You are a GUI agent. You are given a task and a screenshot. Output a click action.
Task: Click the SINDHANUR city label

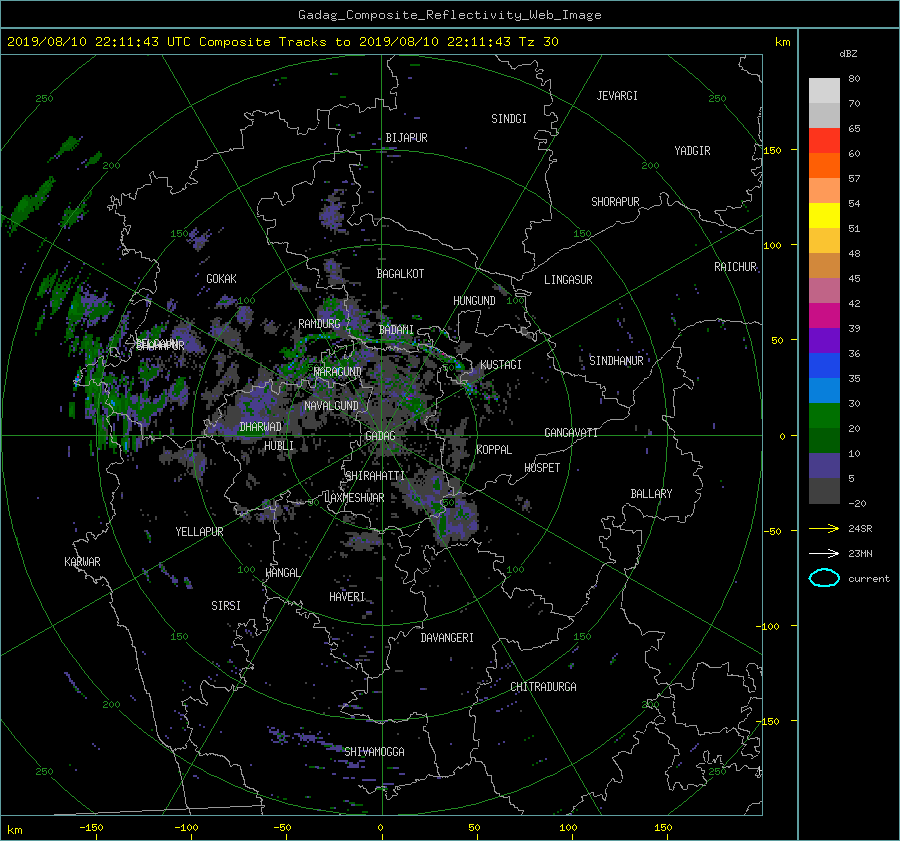tap(616, 361)
